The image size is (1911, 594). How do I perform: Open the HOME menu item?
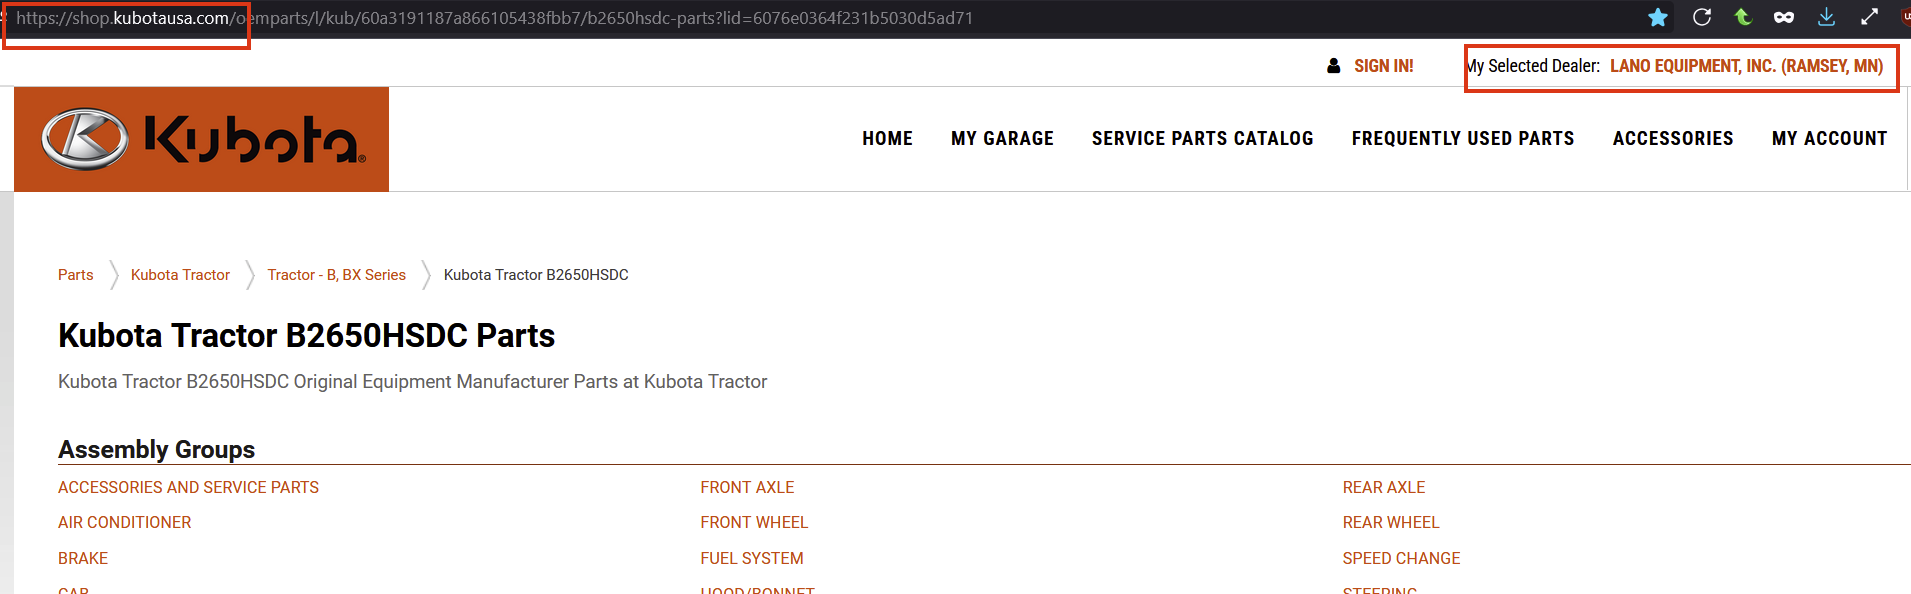(x=887, y=139)
